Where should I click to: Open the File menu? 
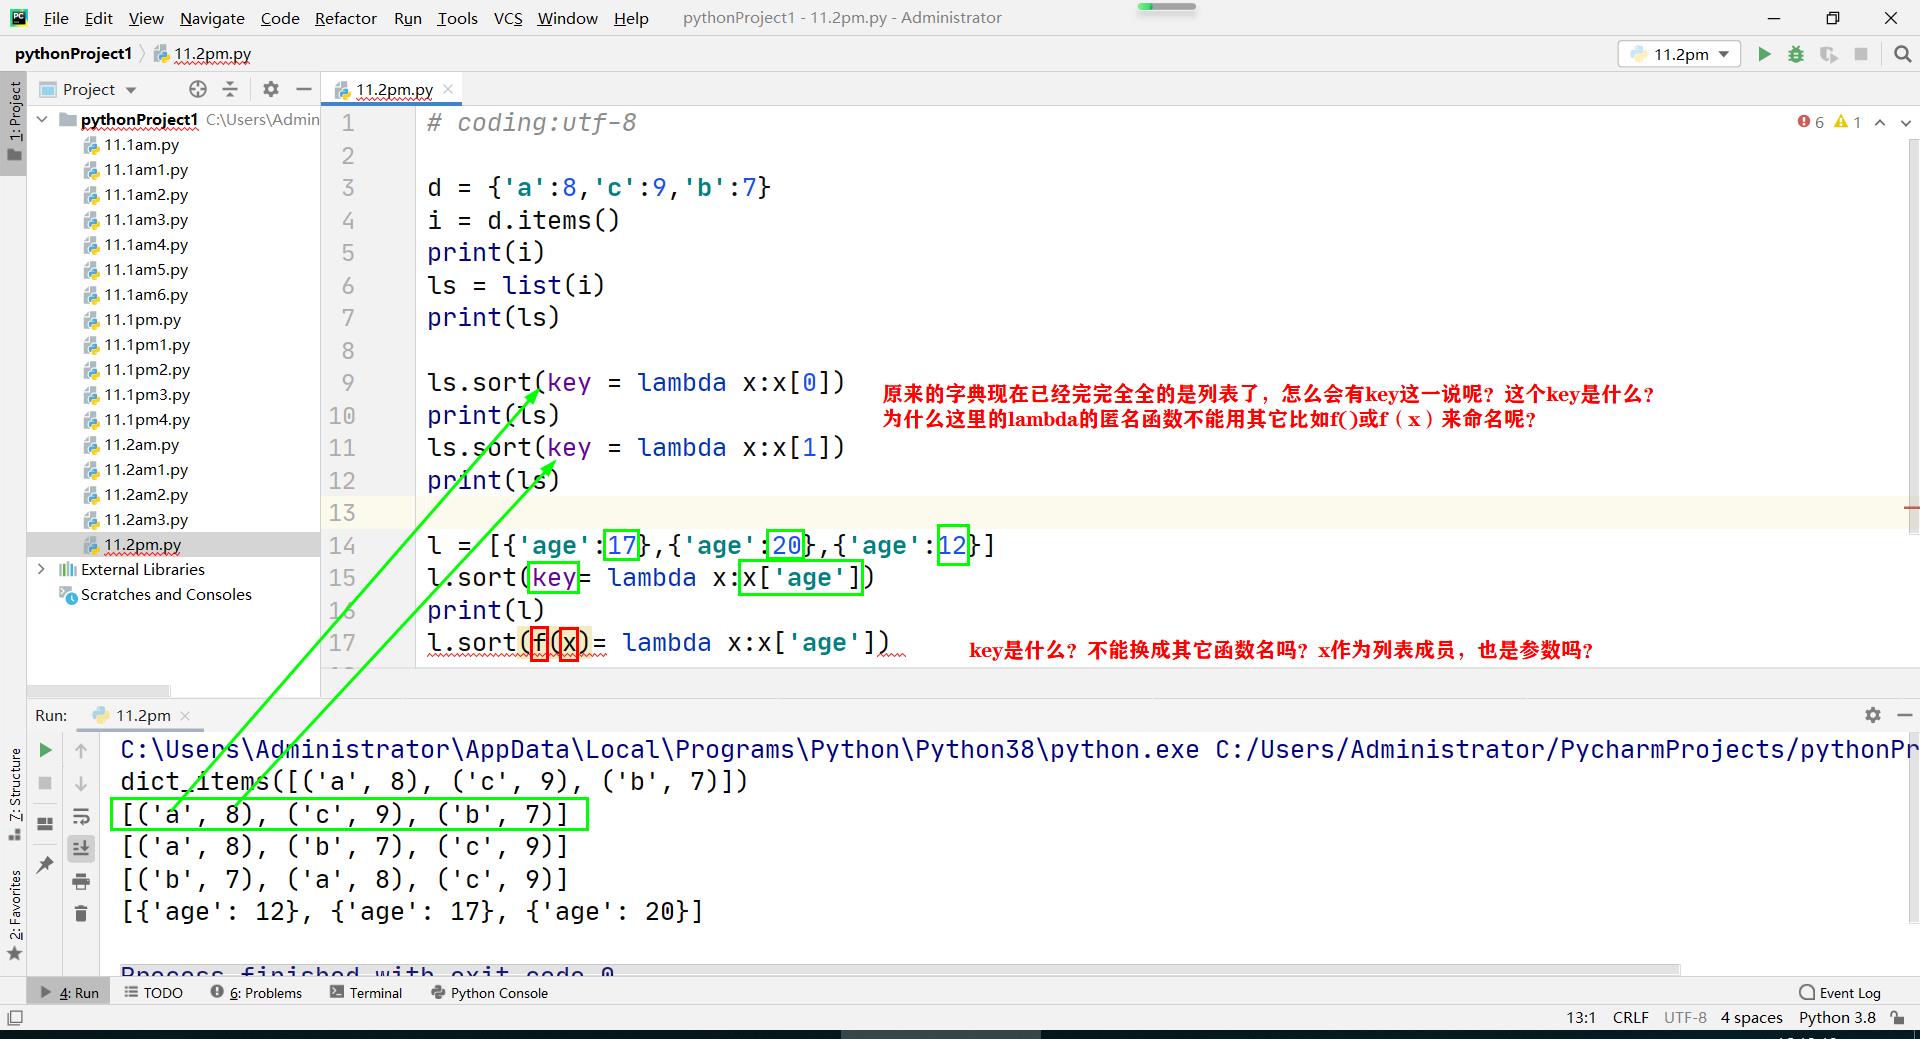(x=56, y=18)
